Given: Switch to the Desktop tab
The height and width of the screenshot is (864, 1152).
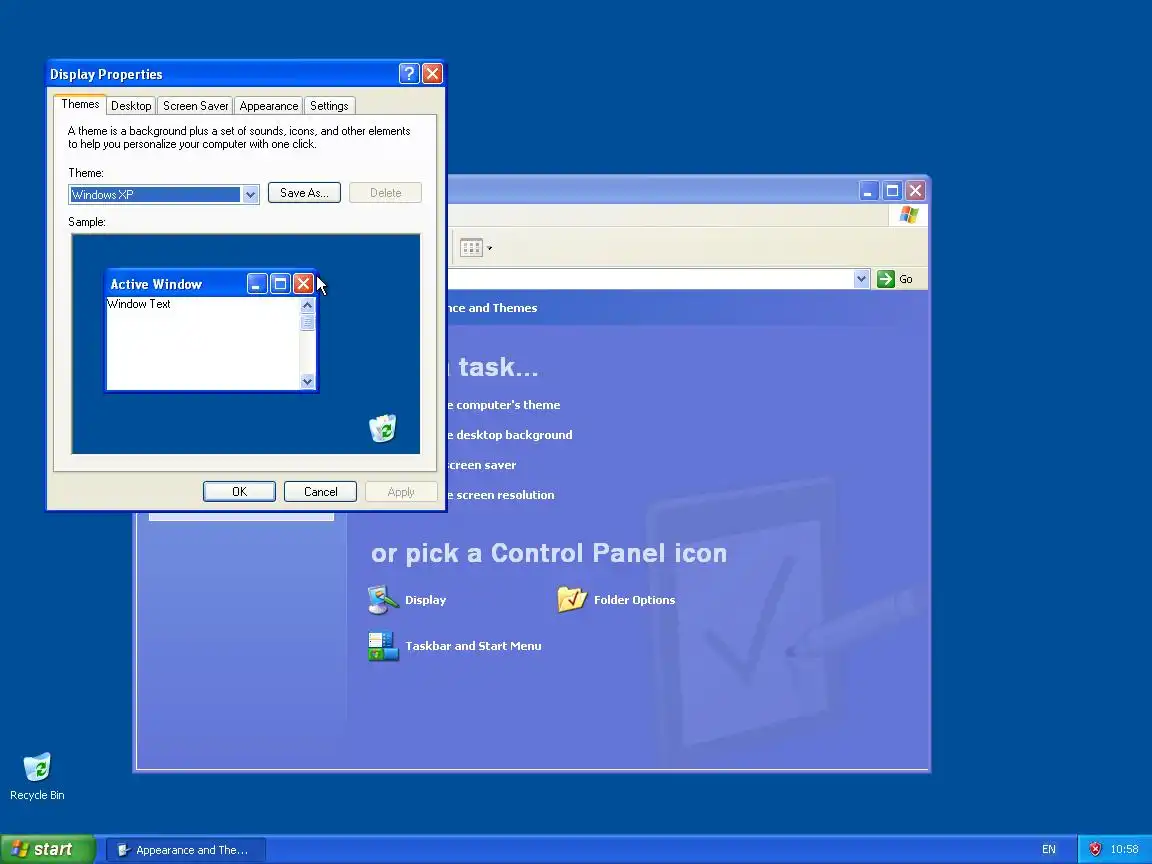Looking at the screenshot, I should [131, 106].
